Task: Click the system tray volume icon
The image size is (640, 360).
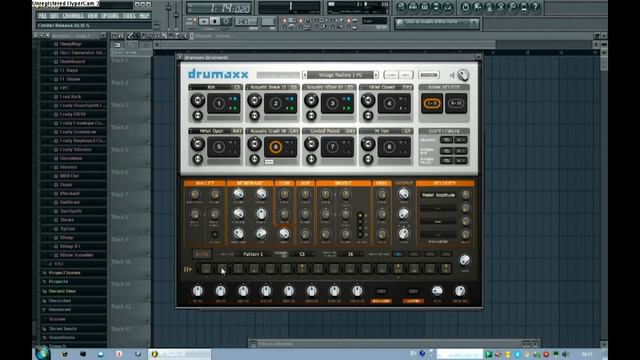Action: 566,354
